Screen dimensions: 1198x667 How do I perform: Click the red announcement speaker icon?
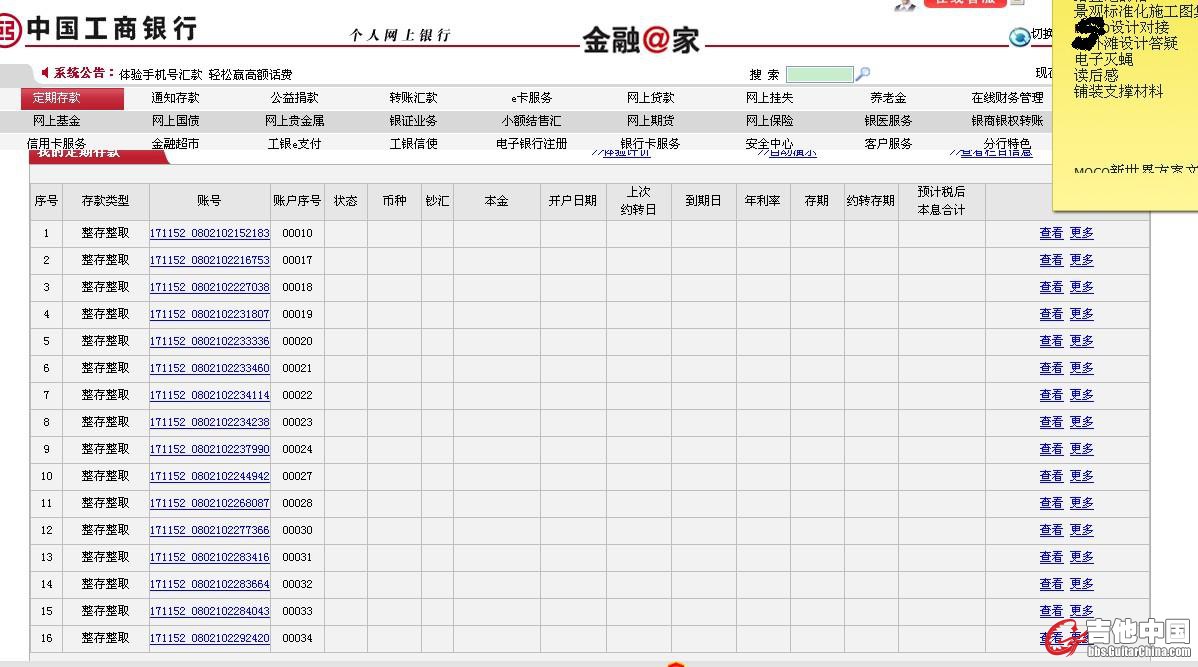click(x=45, y=73)
